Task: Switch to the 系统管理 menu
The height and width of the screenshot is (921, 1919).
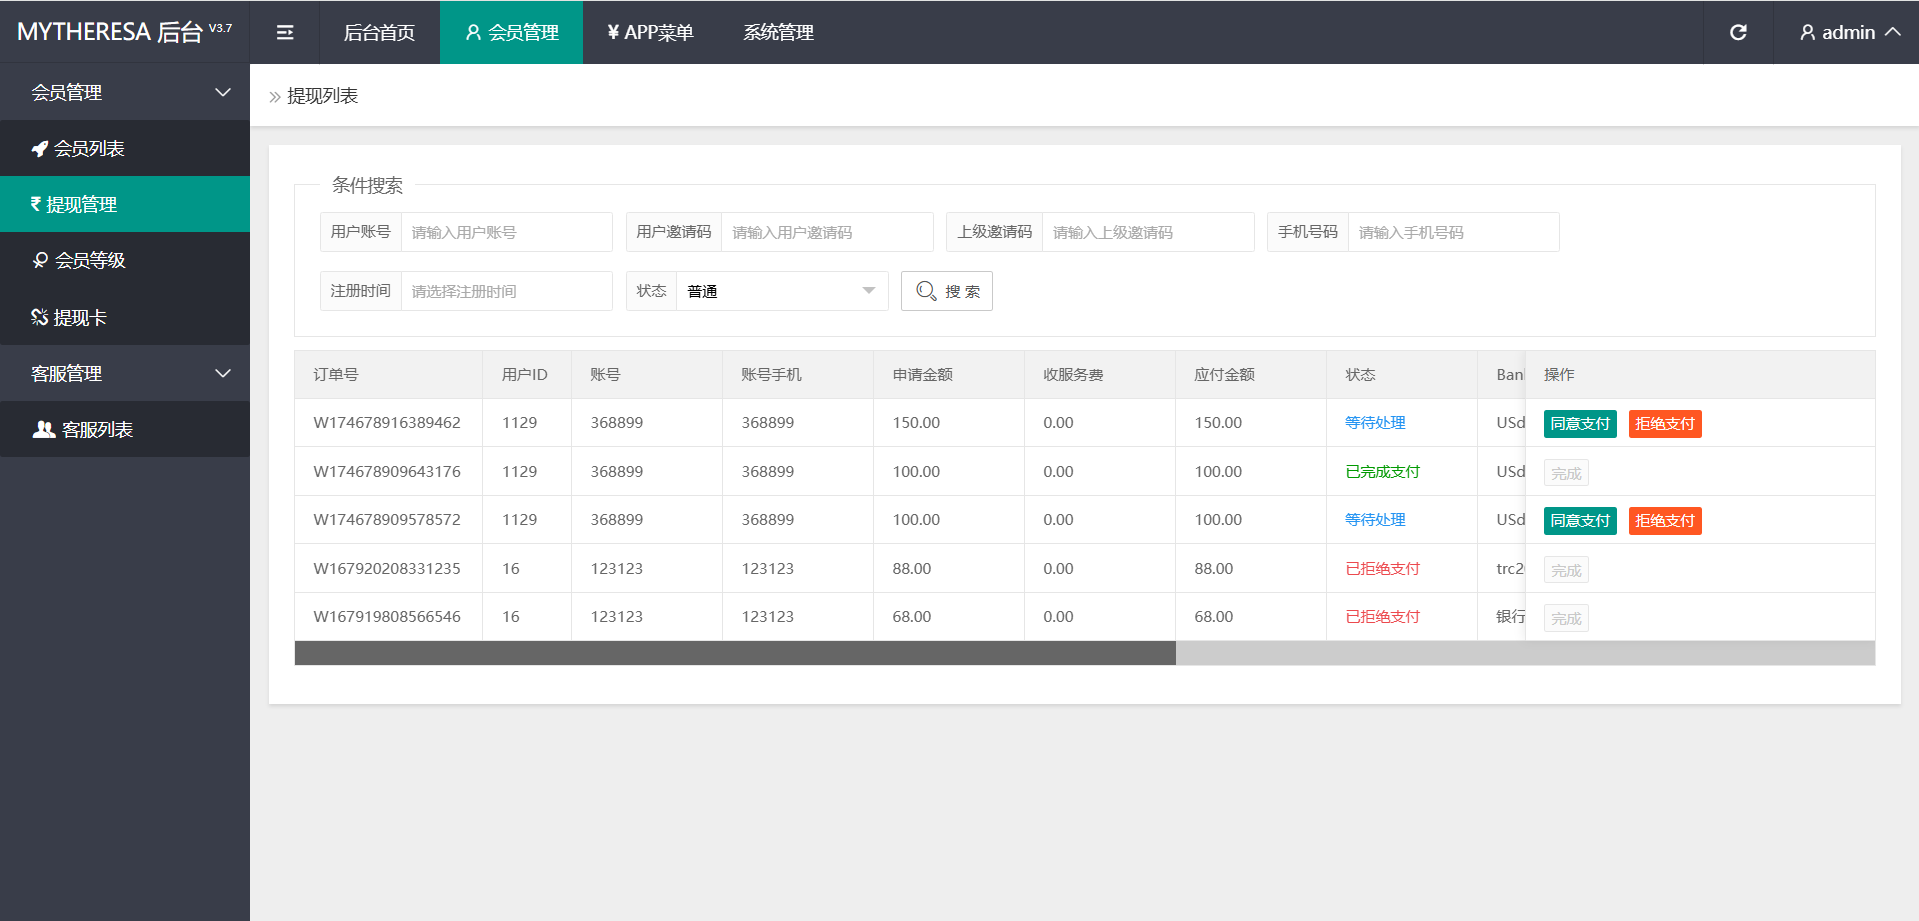Action: (x=778, y=33)
